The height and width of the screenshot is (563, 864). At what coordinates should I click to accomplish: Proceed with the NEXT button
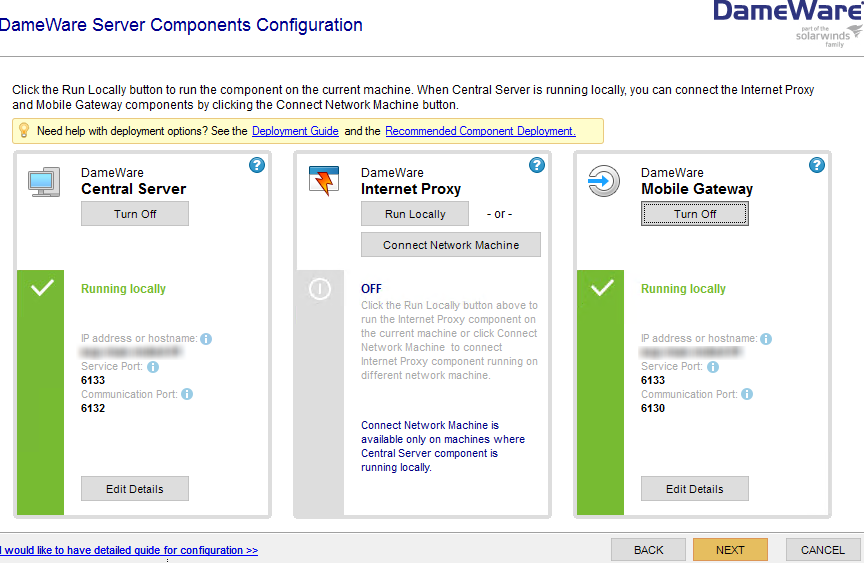click(x=730, y=550)
